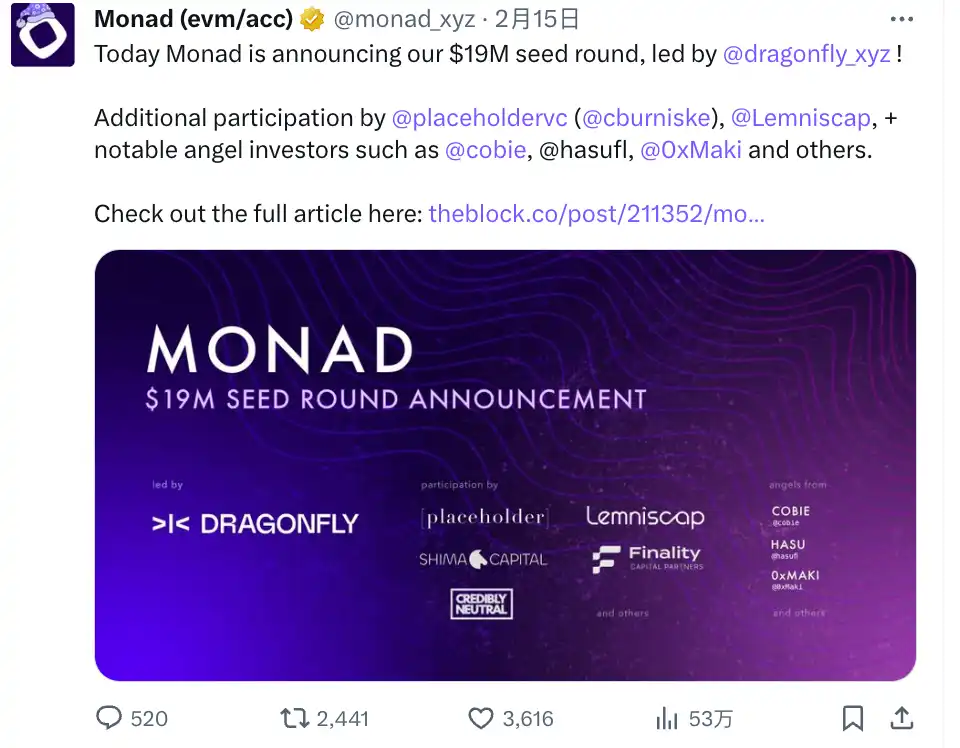Click the @monad_xyz handle
The image size is (960, 748).
[x=403, y=19]
